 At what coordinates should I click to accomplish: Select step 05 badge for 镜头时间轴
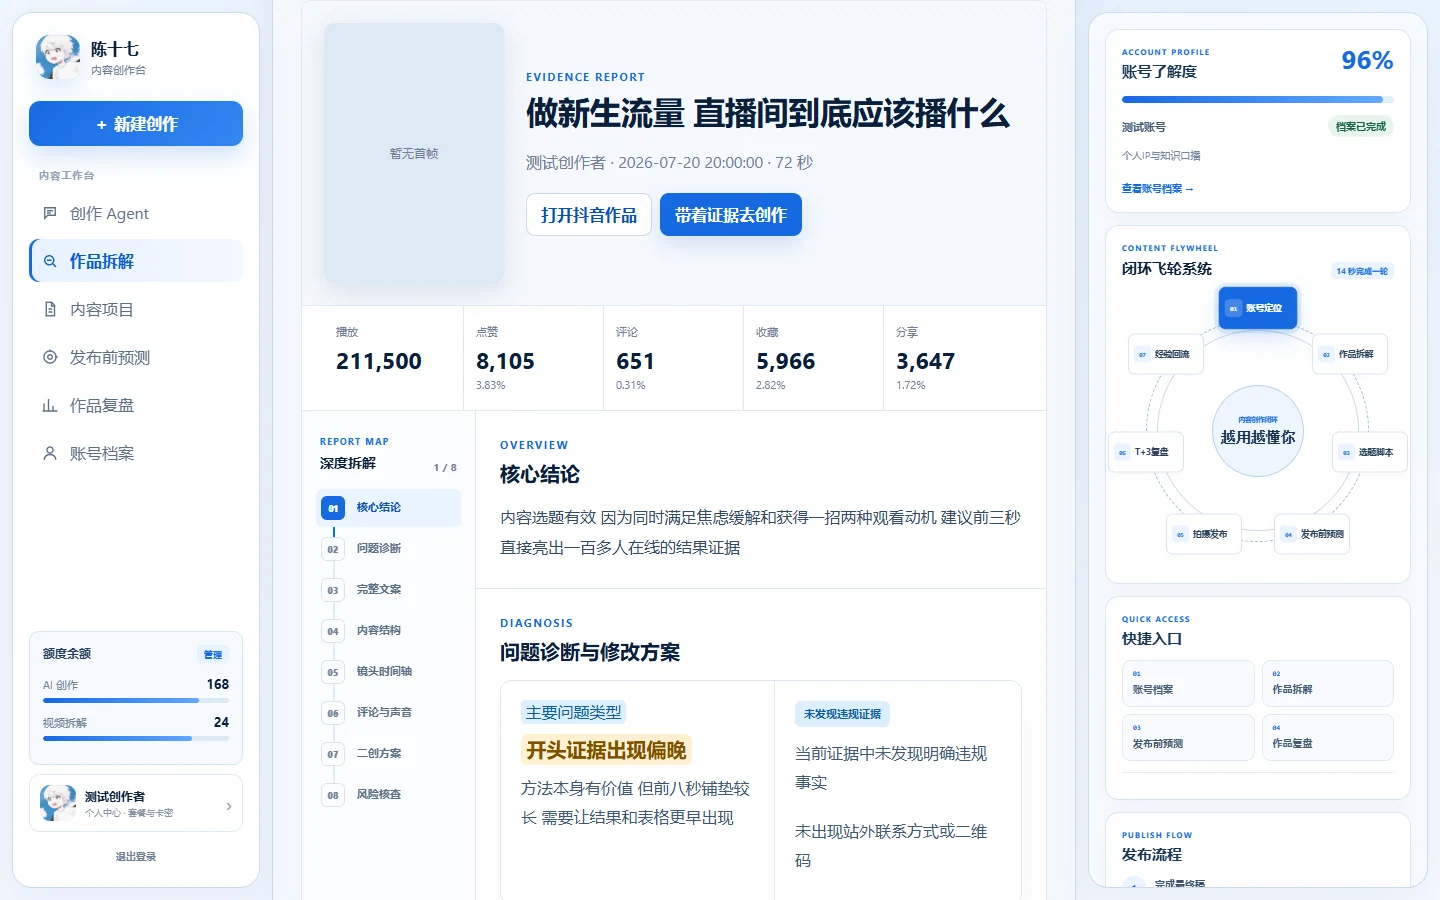(x=333, y=672)
